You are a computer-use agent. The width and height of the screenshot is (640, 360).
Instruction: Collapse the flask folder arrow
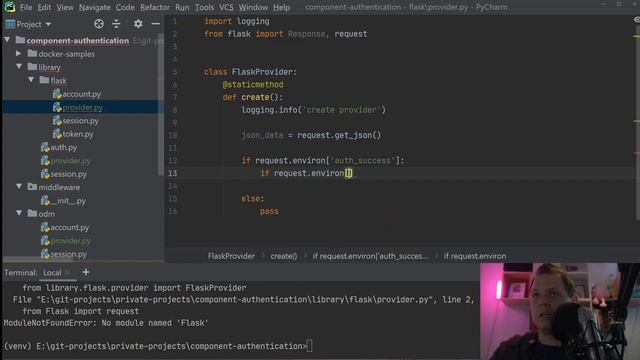pyautogui.click(x=31, y=80)
